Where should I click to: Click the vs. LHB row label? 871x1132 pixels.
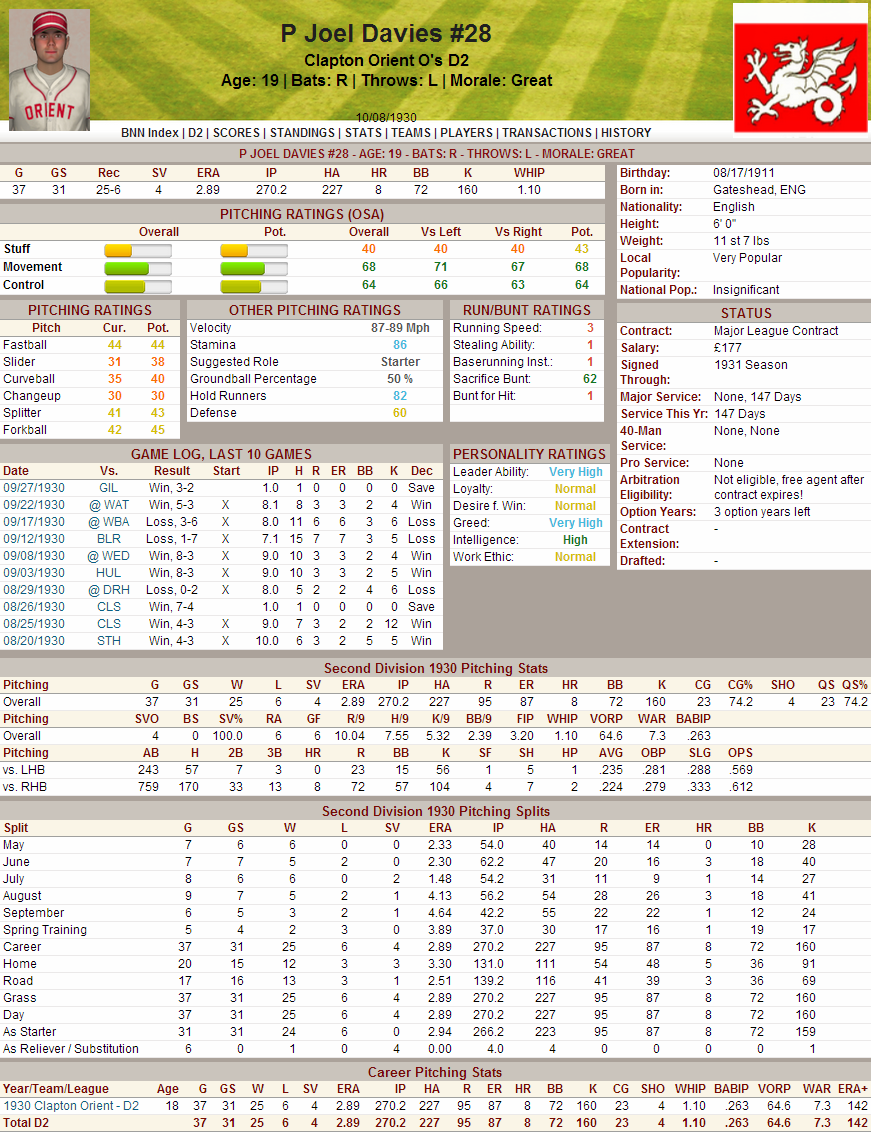click(x=24, y=770)
